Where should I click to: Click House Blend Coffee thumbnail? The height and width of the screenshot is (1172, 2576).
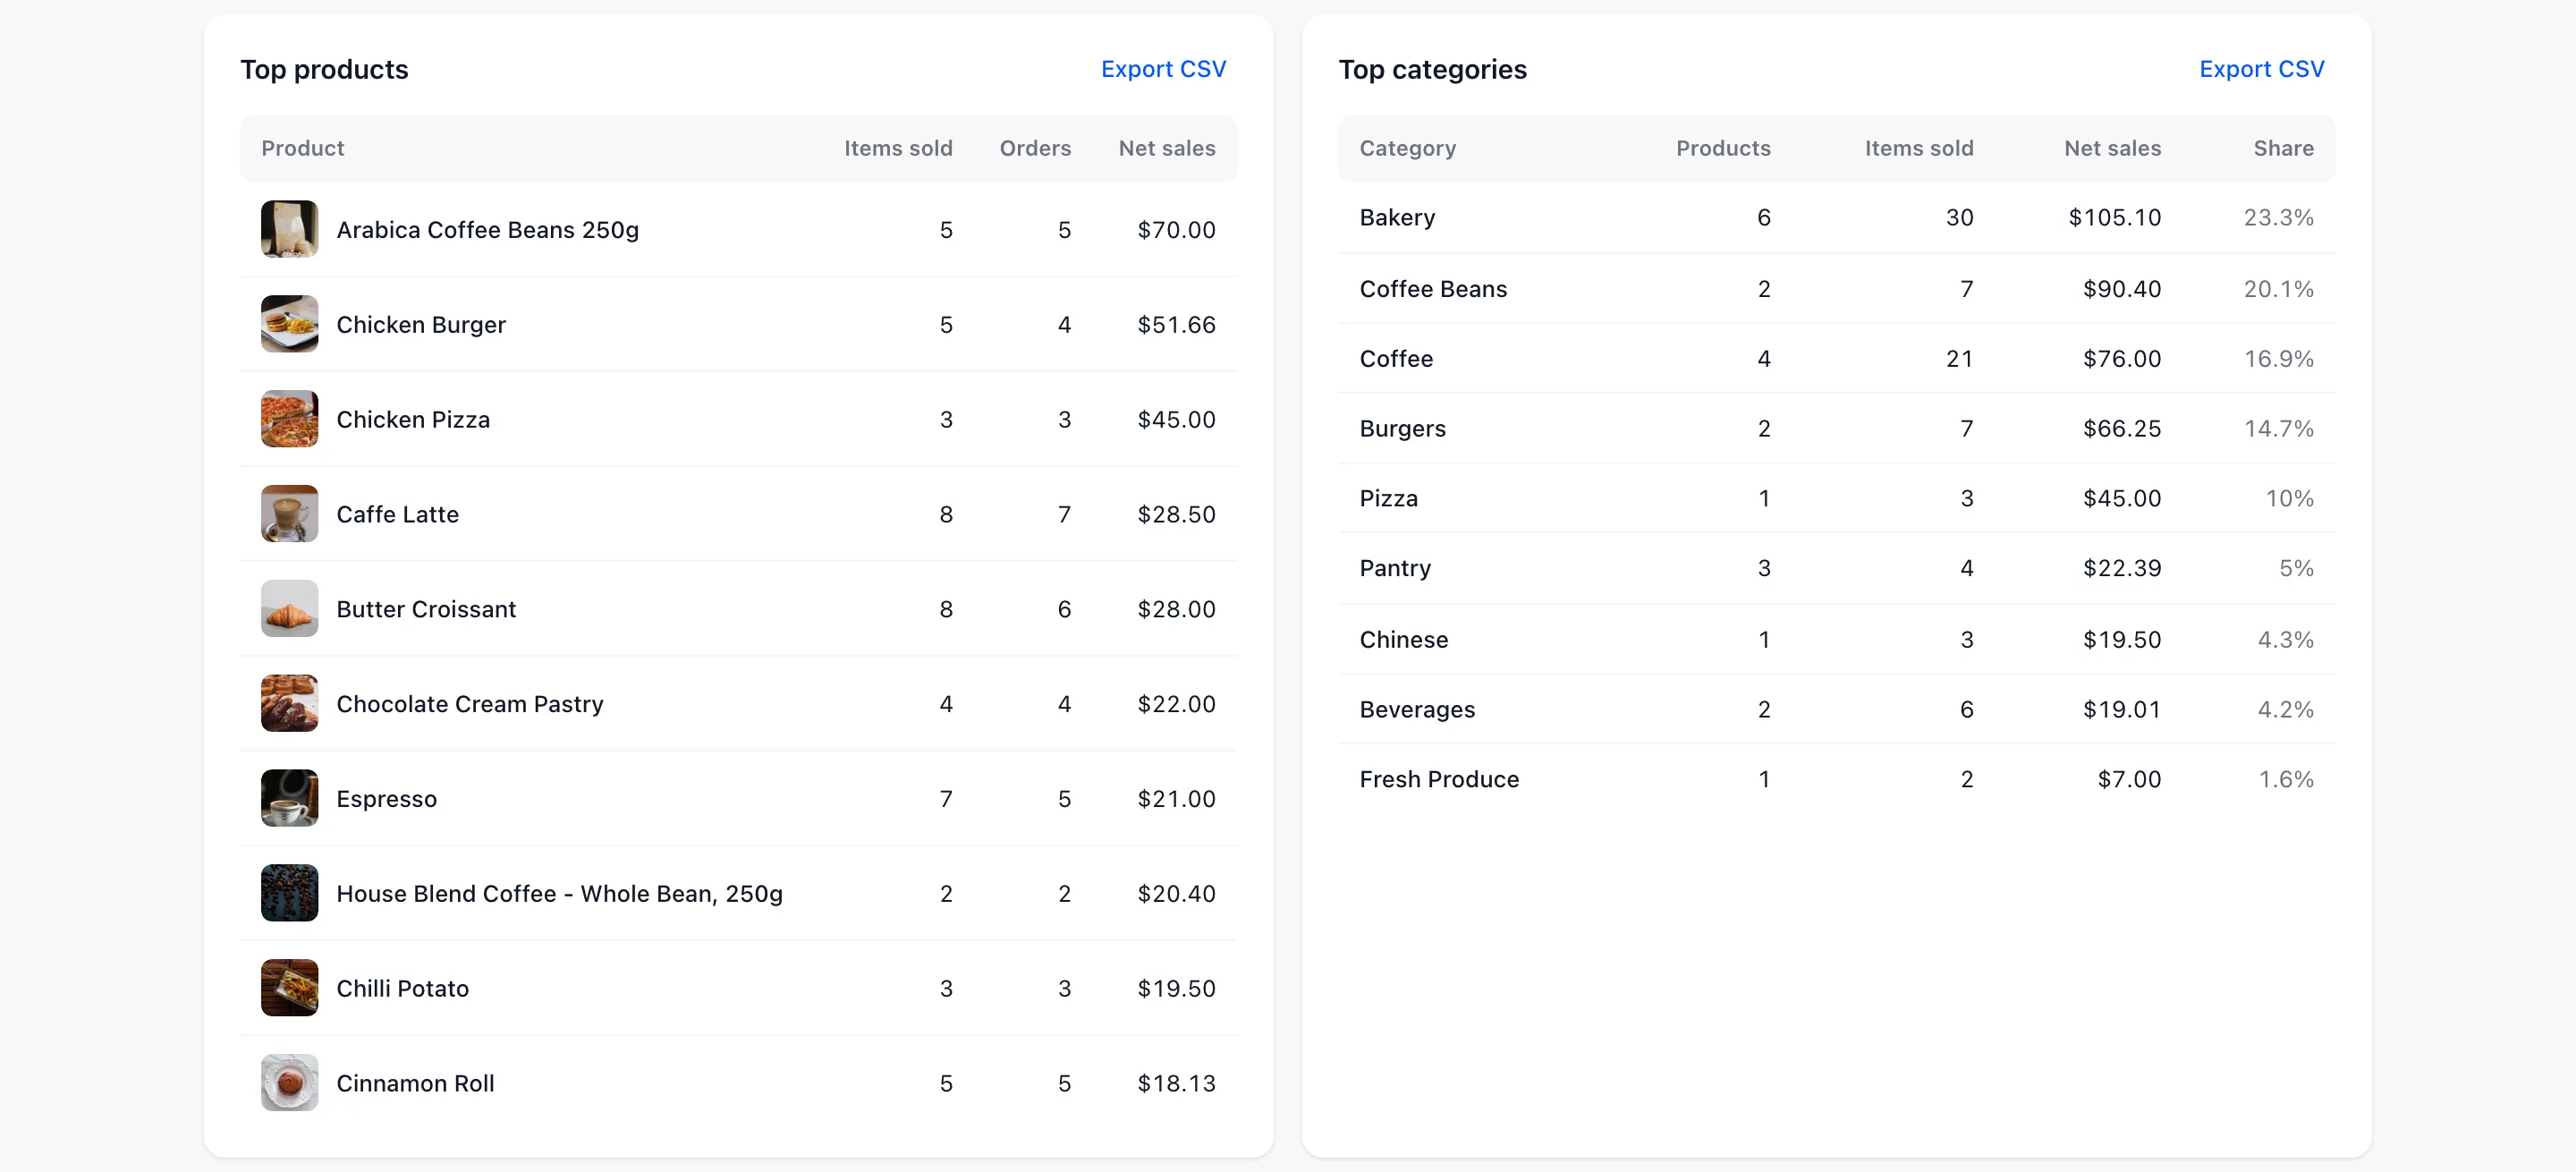coord(289,893)
